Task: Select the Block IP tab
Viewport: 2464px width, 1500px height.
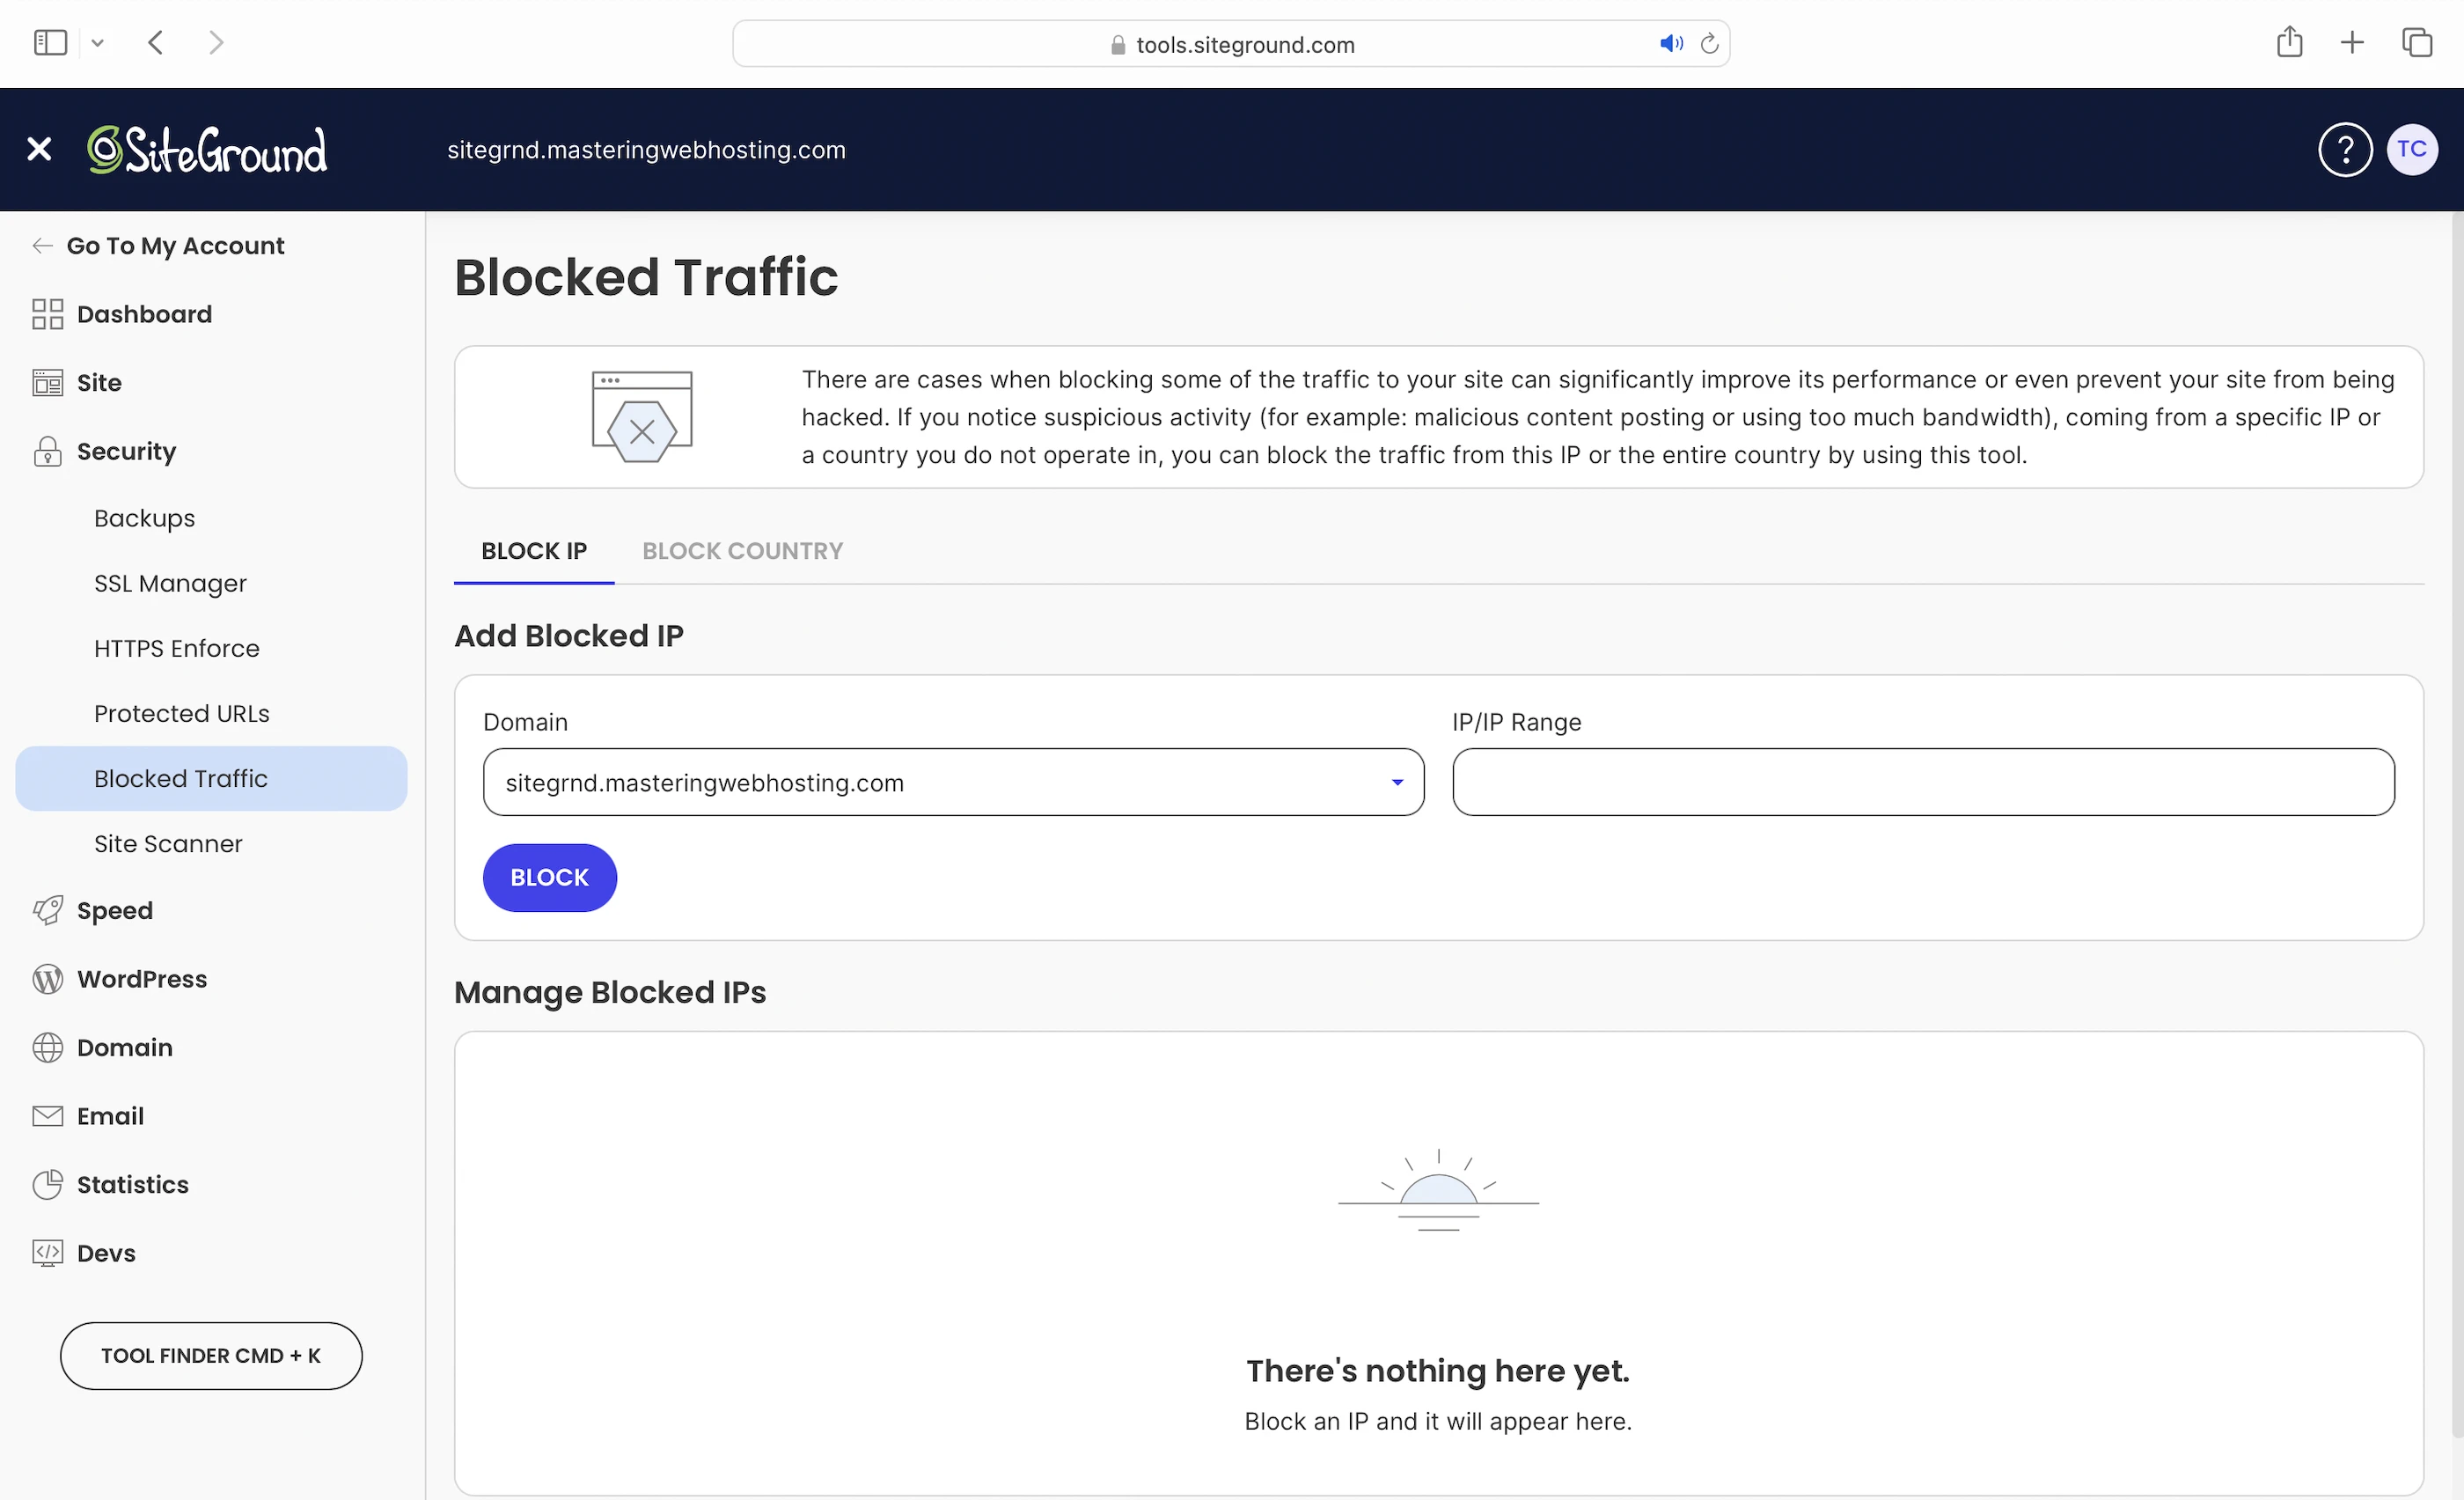Action: (533, 551)
